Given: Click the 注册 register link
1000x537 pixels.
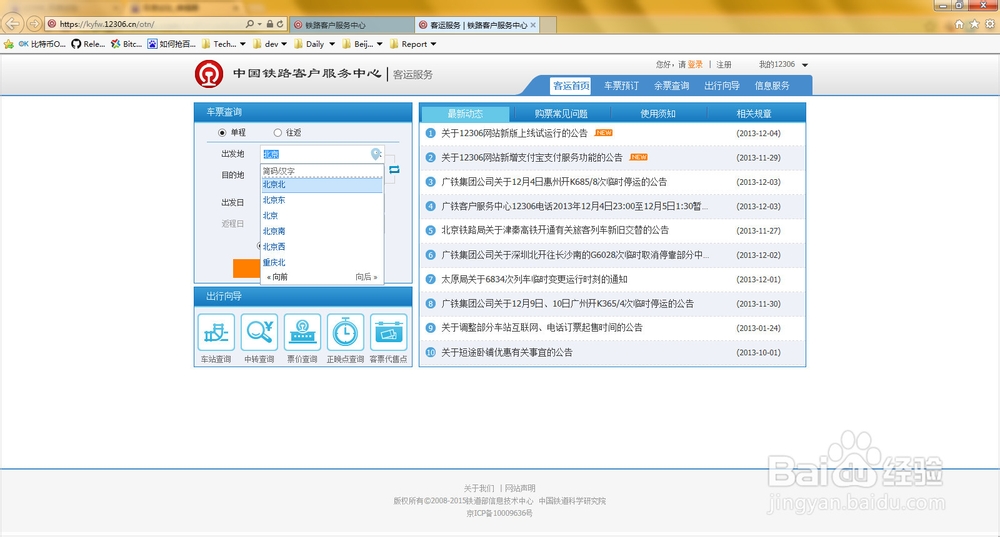Looking at the screenshot, I should [724, 64].
